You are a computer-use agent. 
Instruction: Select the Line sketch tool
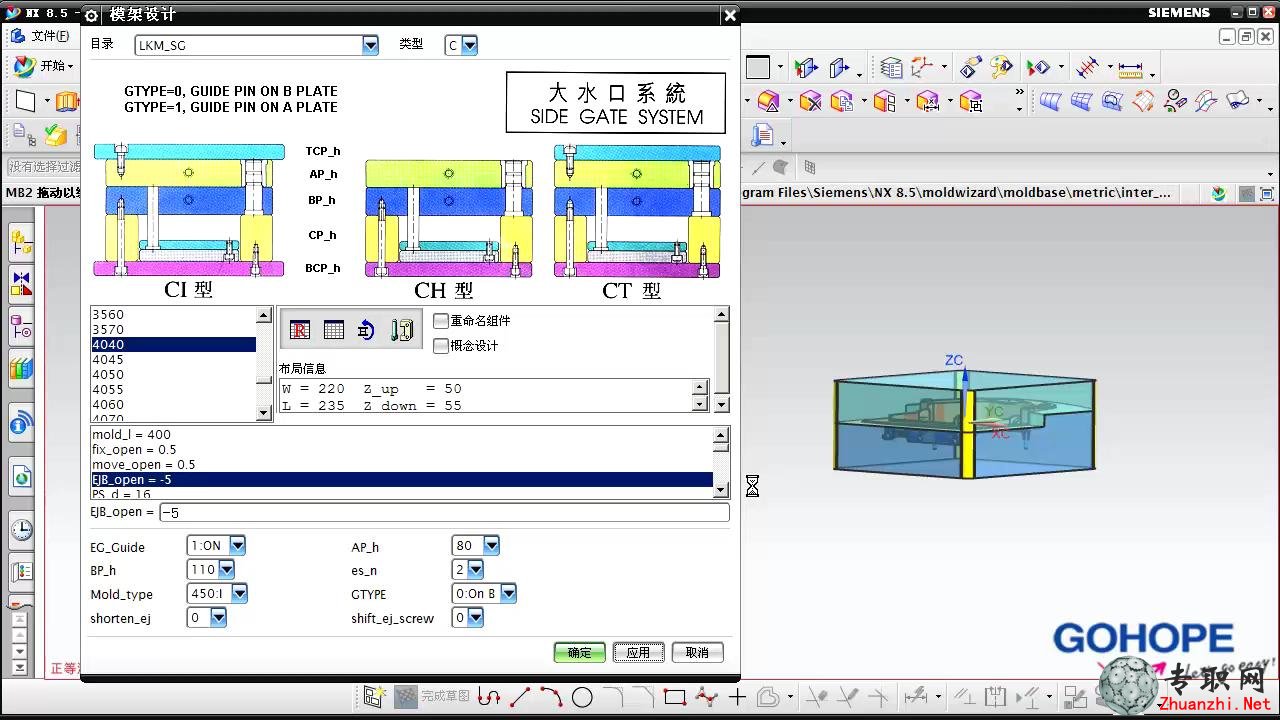pyautogui.click(x=520, y=697)
